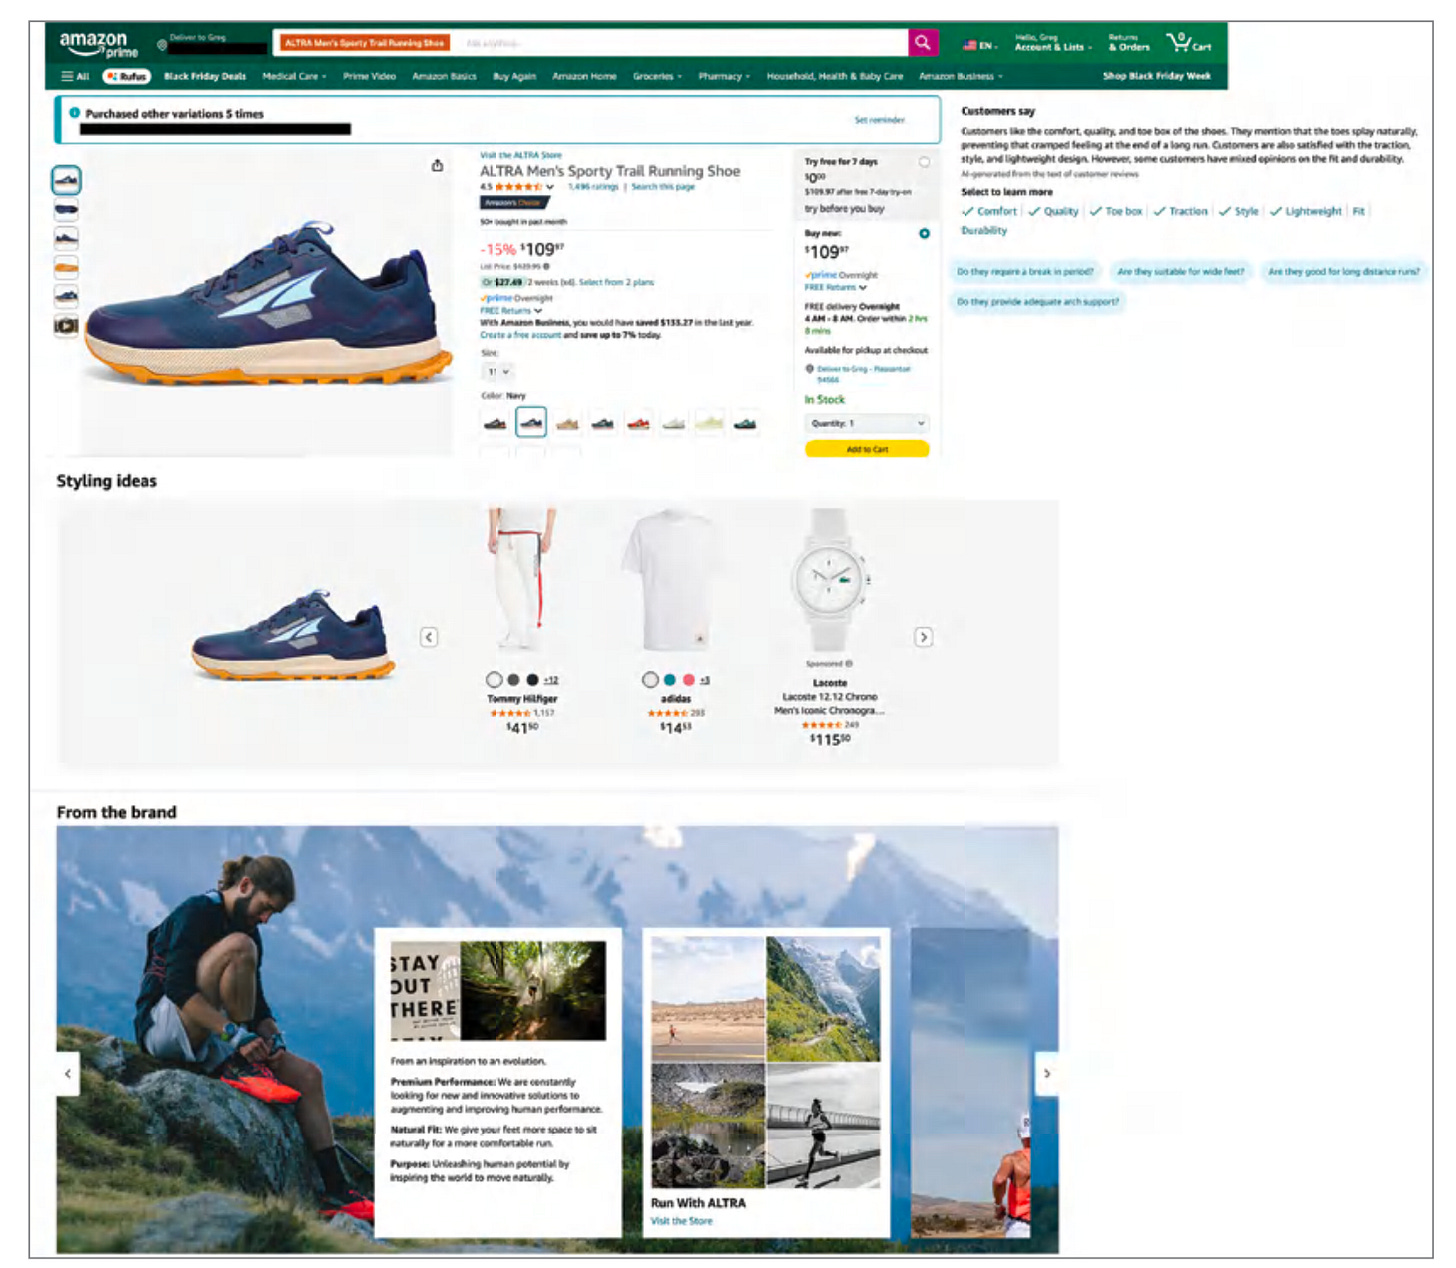The height and width of the screenshot is (1268, 1456).
Task: Select the Buy new radio option
Action: tap(924, 234)
